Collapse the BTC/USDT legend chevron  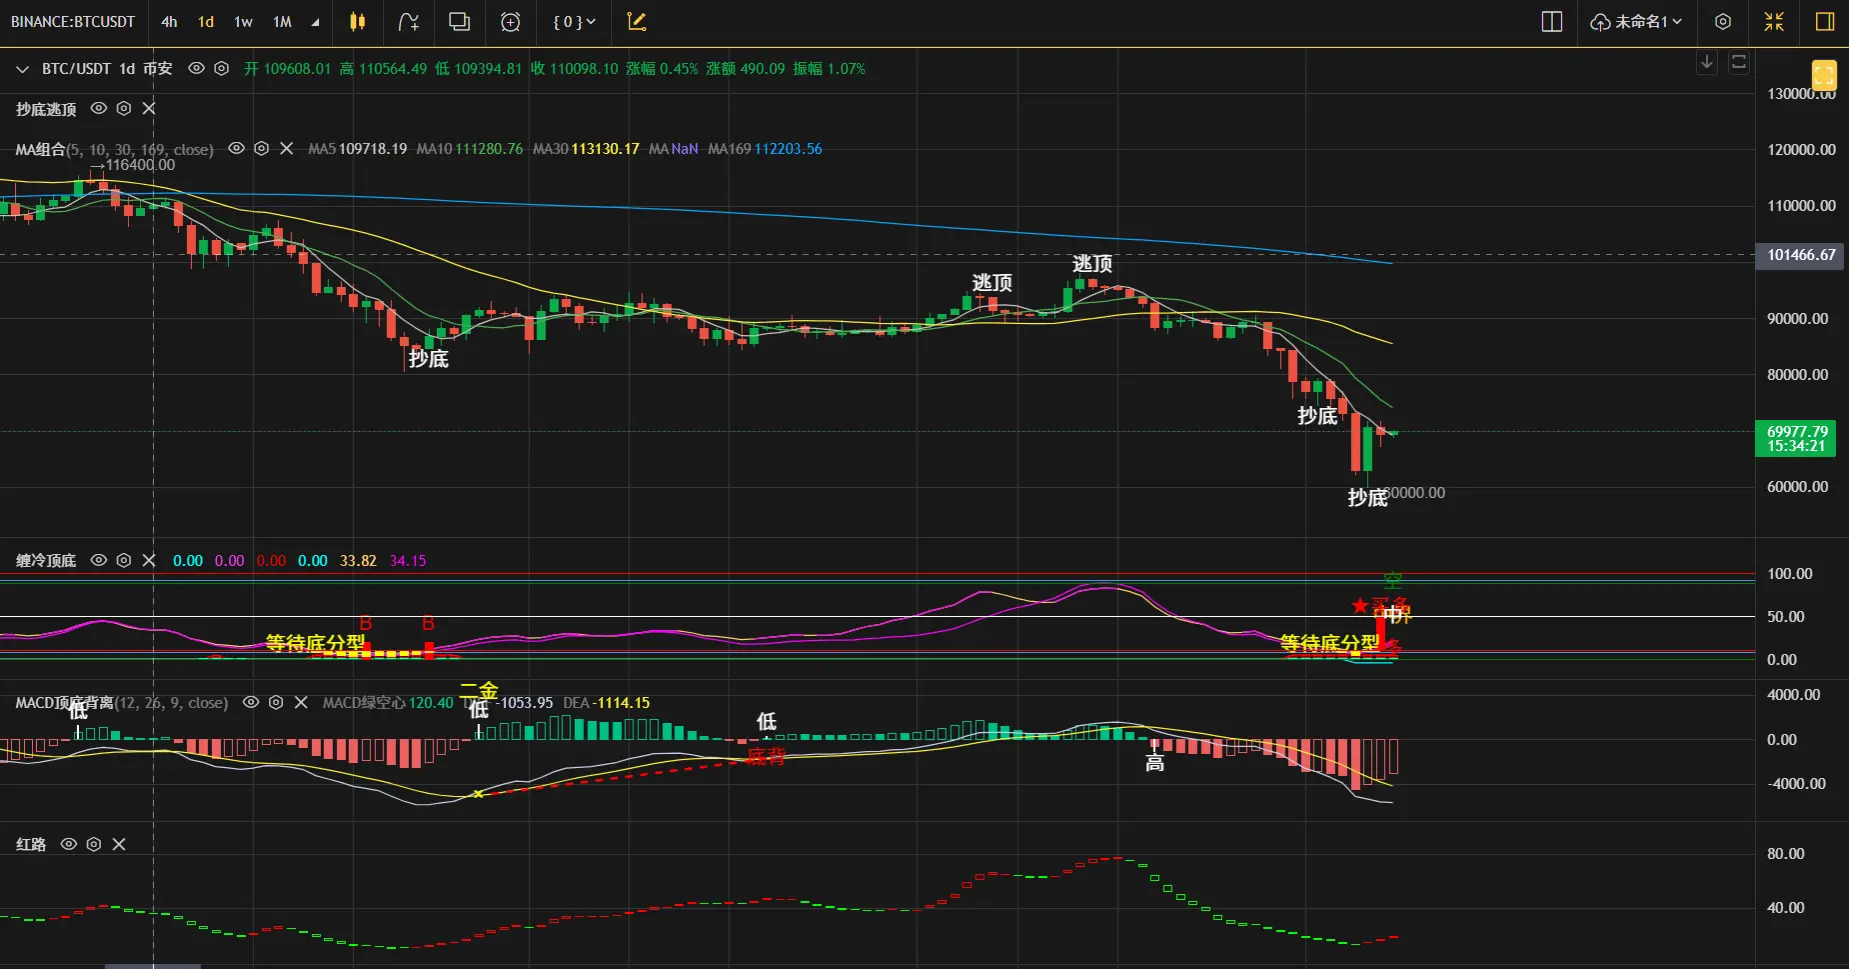22,69
